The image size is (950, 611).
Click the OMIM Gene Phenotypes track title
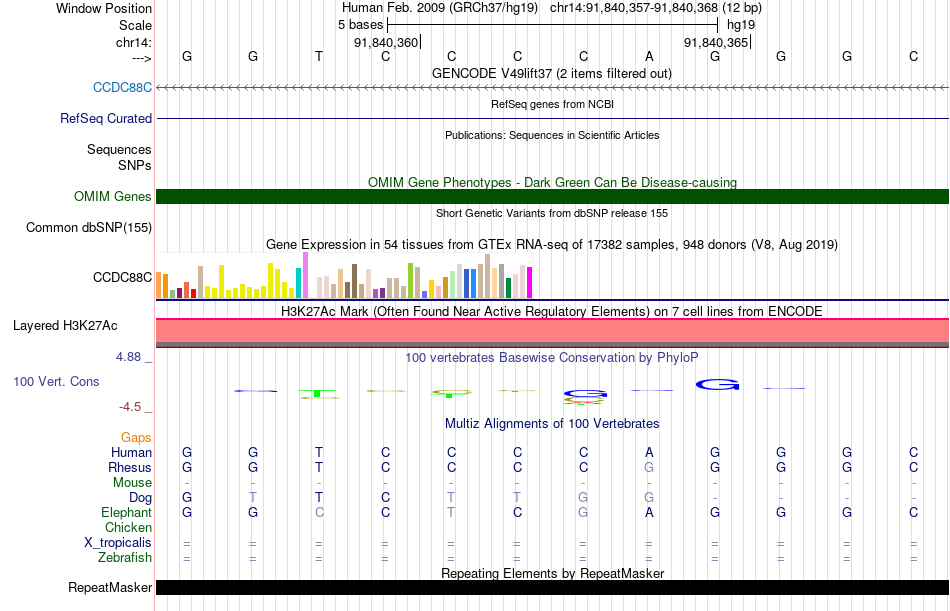click(x=553, y=182)
